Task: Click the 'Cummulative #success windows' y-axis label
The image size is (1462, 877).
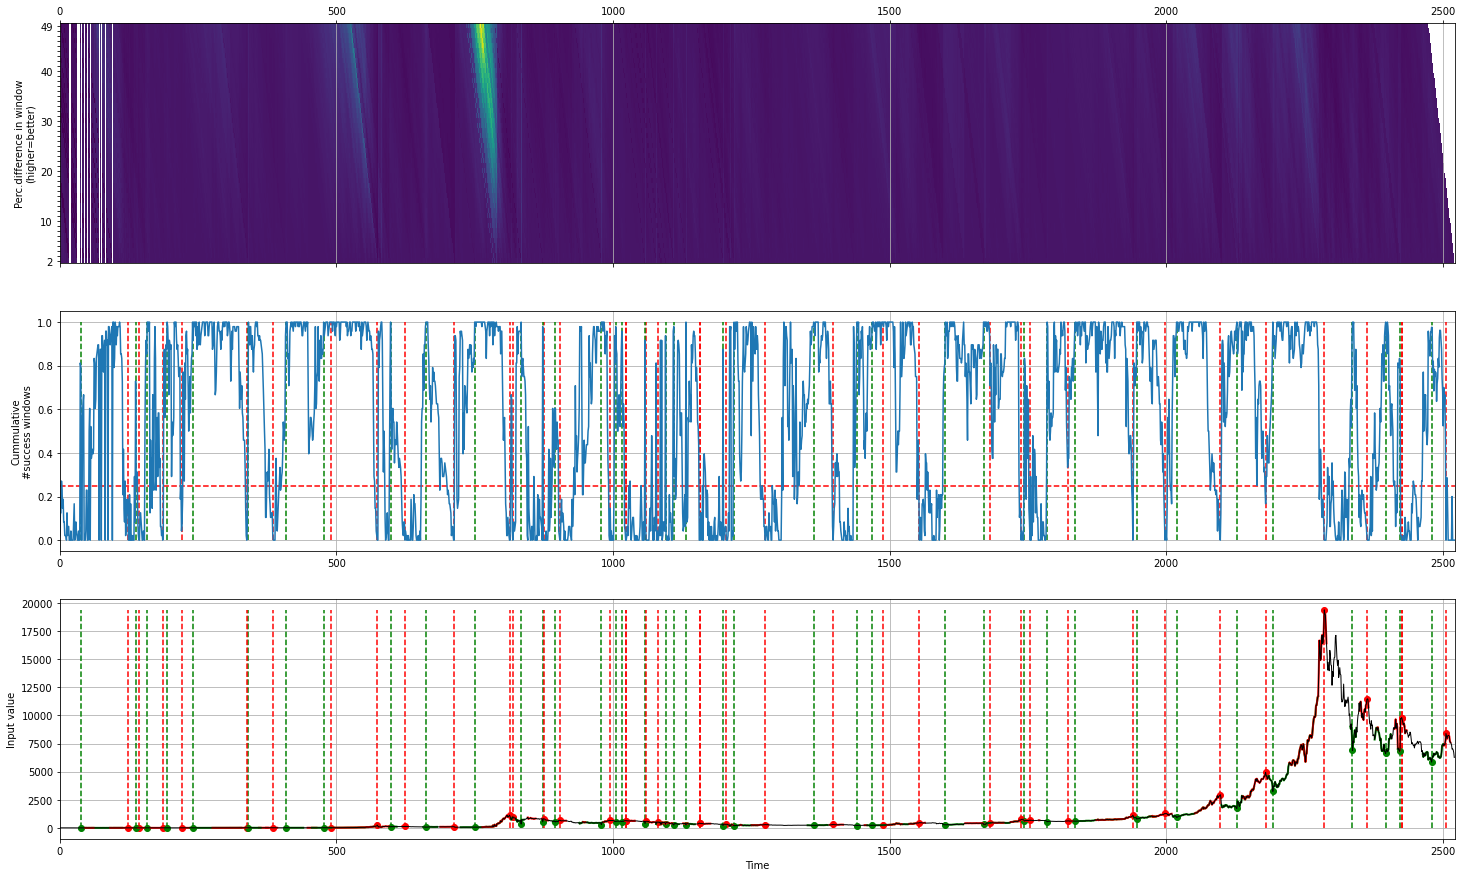Action: (21, 432)
